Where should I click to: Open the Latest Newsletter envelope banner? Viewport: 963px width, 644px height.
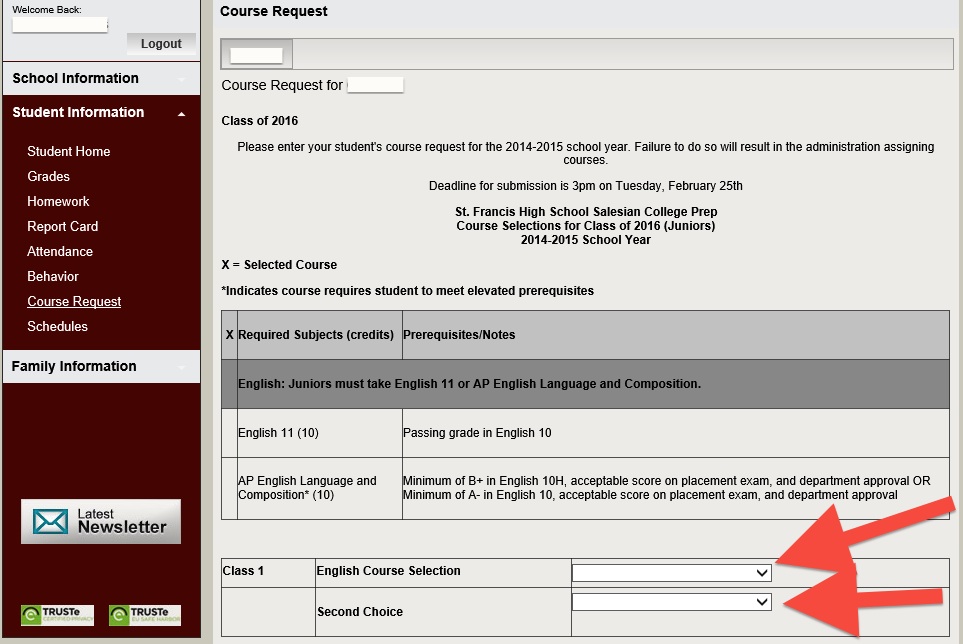coord(101,522)
